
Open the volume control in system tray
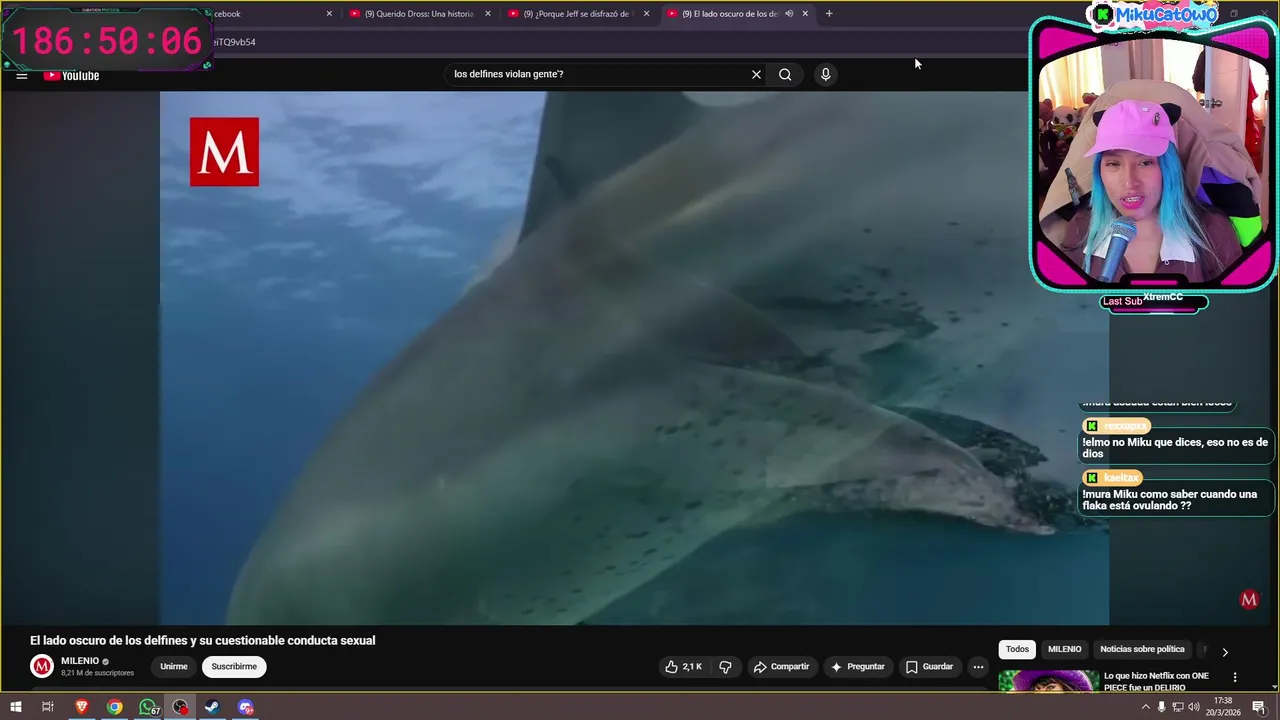1194,707
